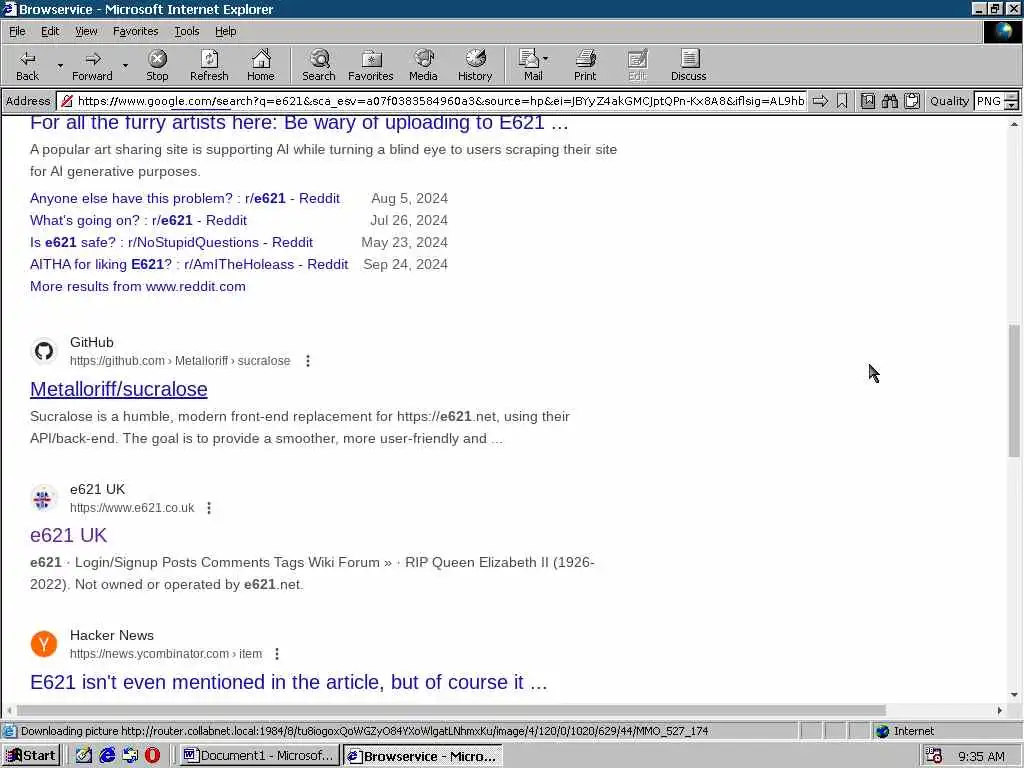Open 'AITHA for liking E621?' Reddit link

click(189, 264)
